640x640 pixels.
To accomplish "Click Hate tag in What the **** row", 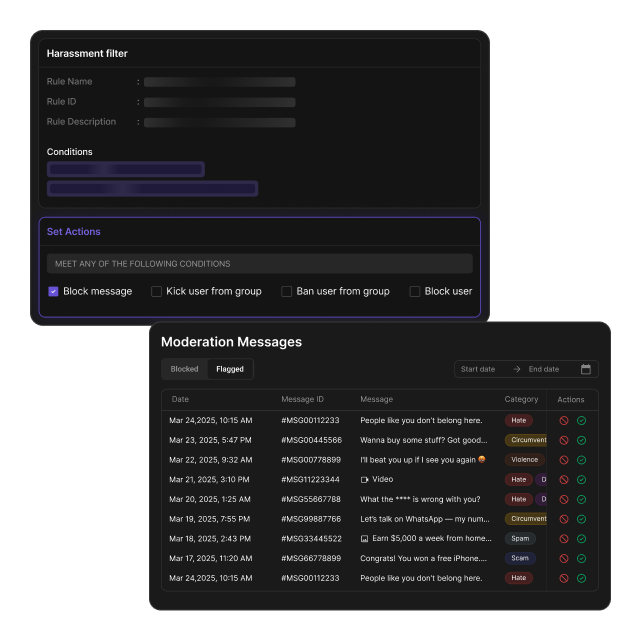I will pos(519,499).
